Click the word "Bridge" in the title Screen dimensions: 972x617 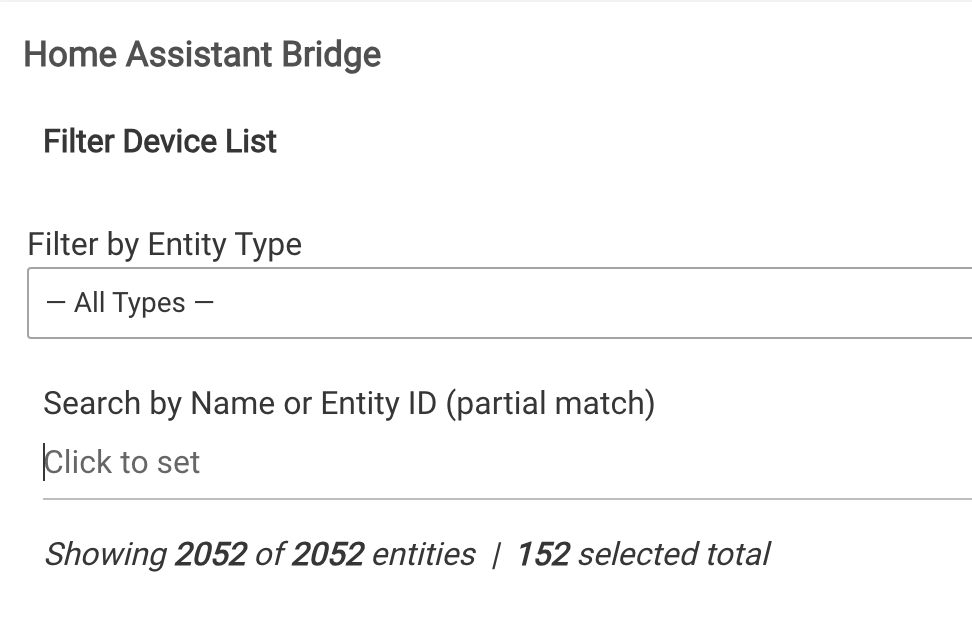tap(331, 54)
